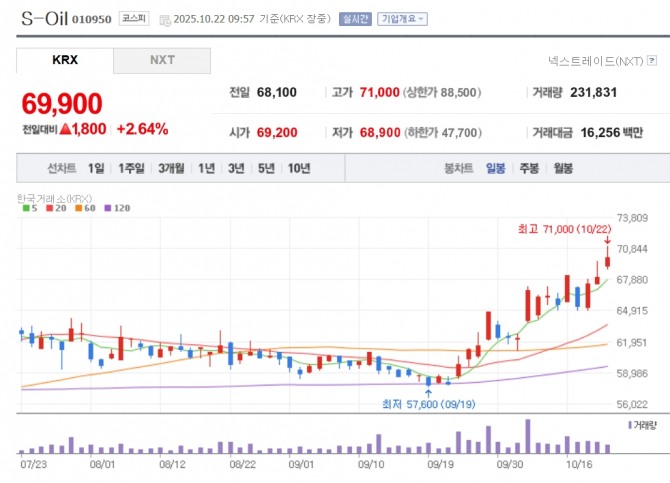Click the 넥스트레이드(NXT) link
This screenshot has width=670, height=483.
pyautogui.click(x=596, y=61)
